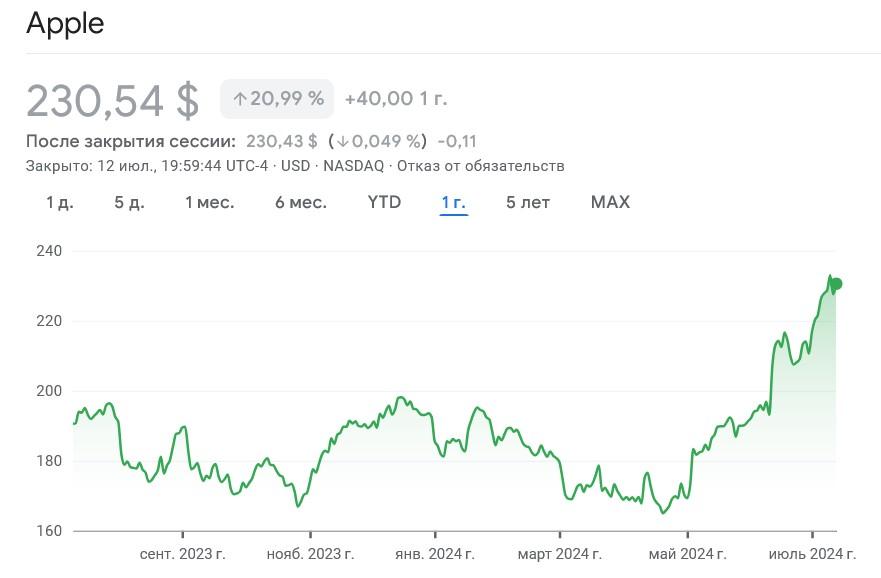Click the янв. 2024 г. axis label

click(435, 554)
